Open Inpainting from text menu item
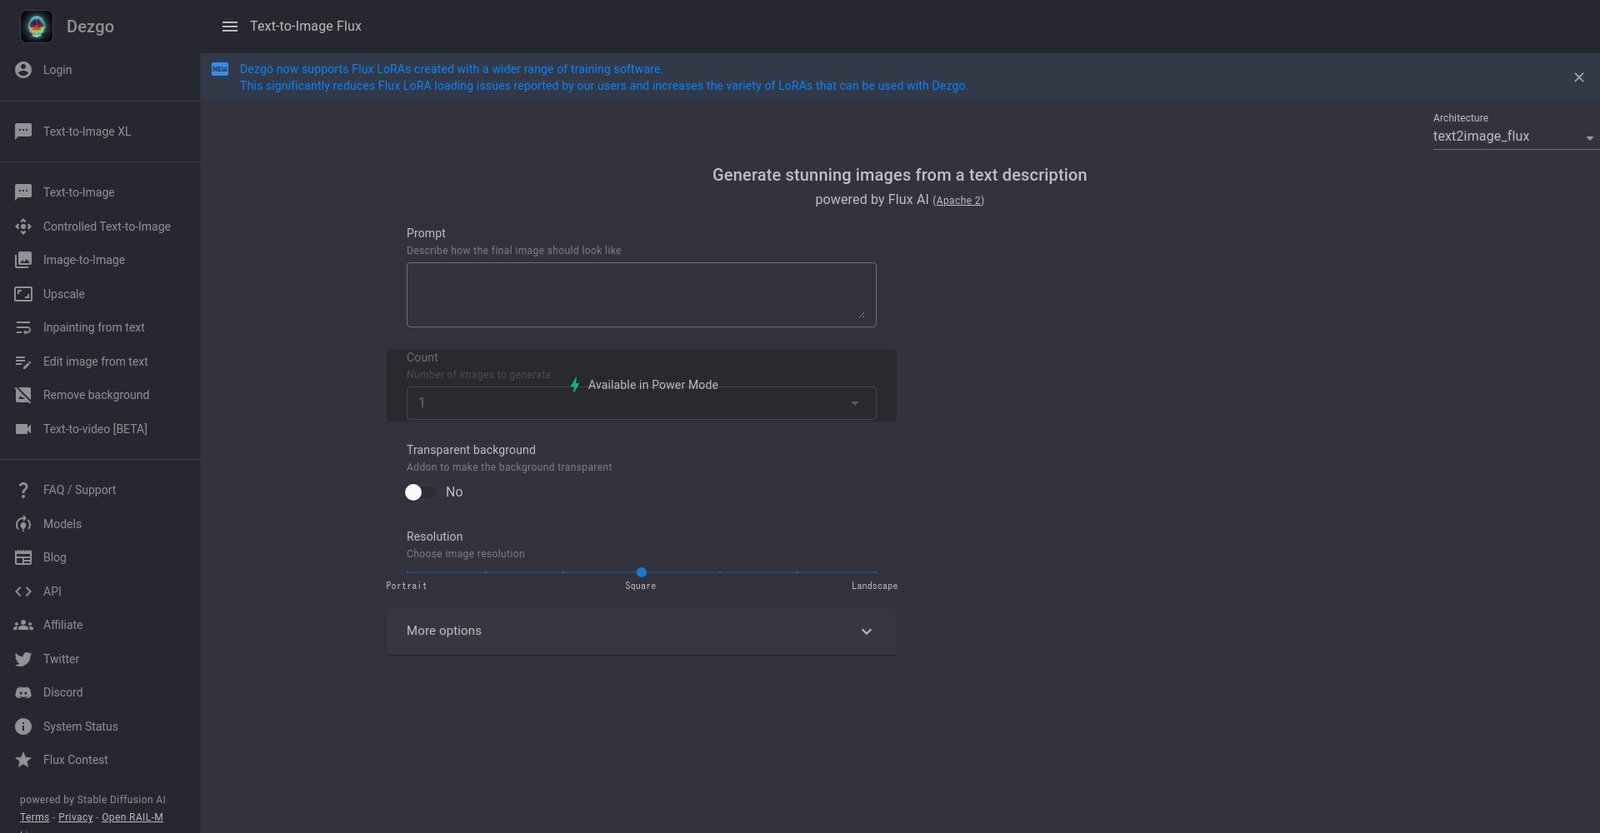The height and width of the screenshot is (833, 1600). point(94,328)
